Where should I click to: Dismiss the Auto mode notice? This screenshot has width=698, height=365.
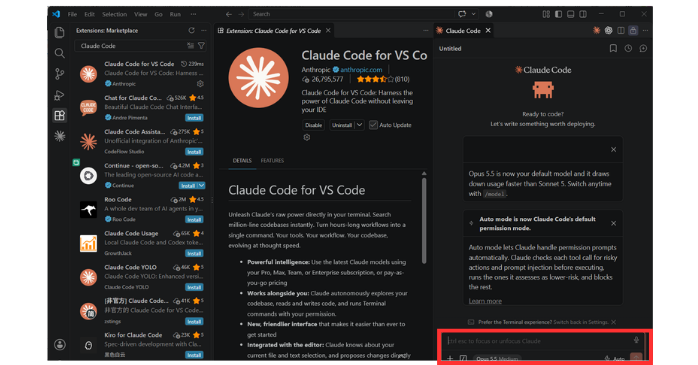tap(613, 223)
